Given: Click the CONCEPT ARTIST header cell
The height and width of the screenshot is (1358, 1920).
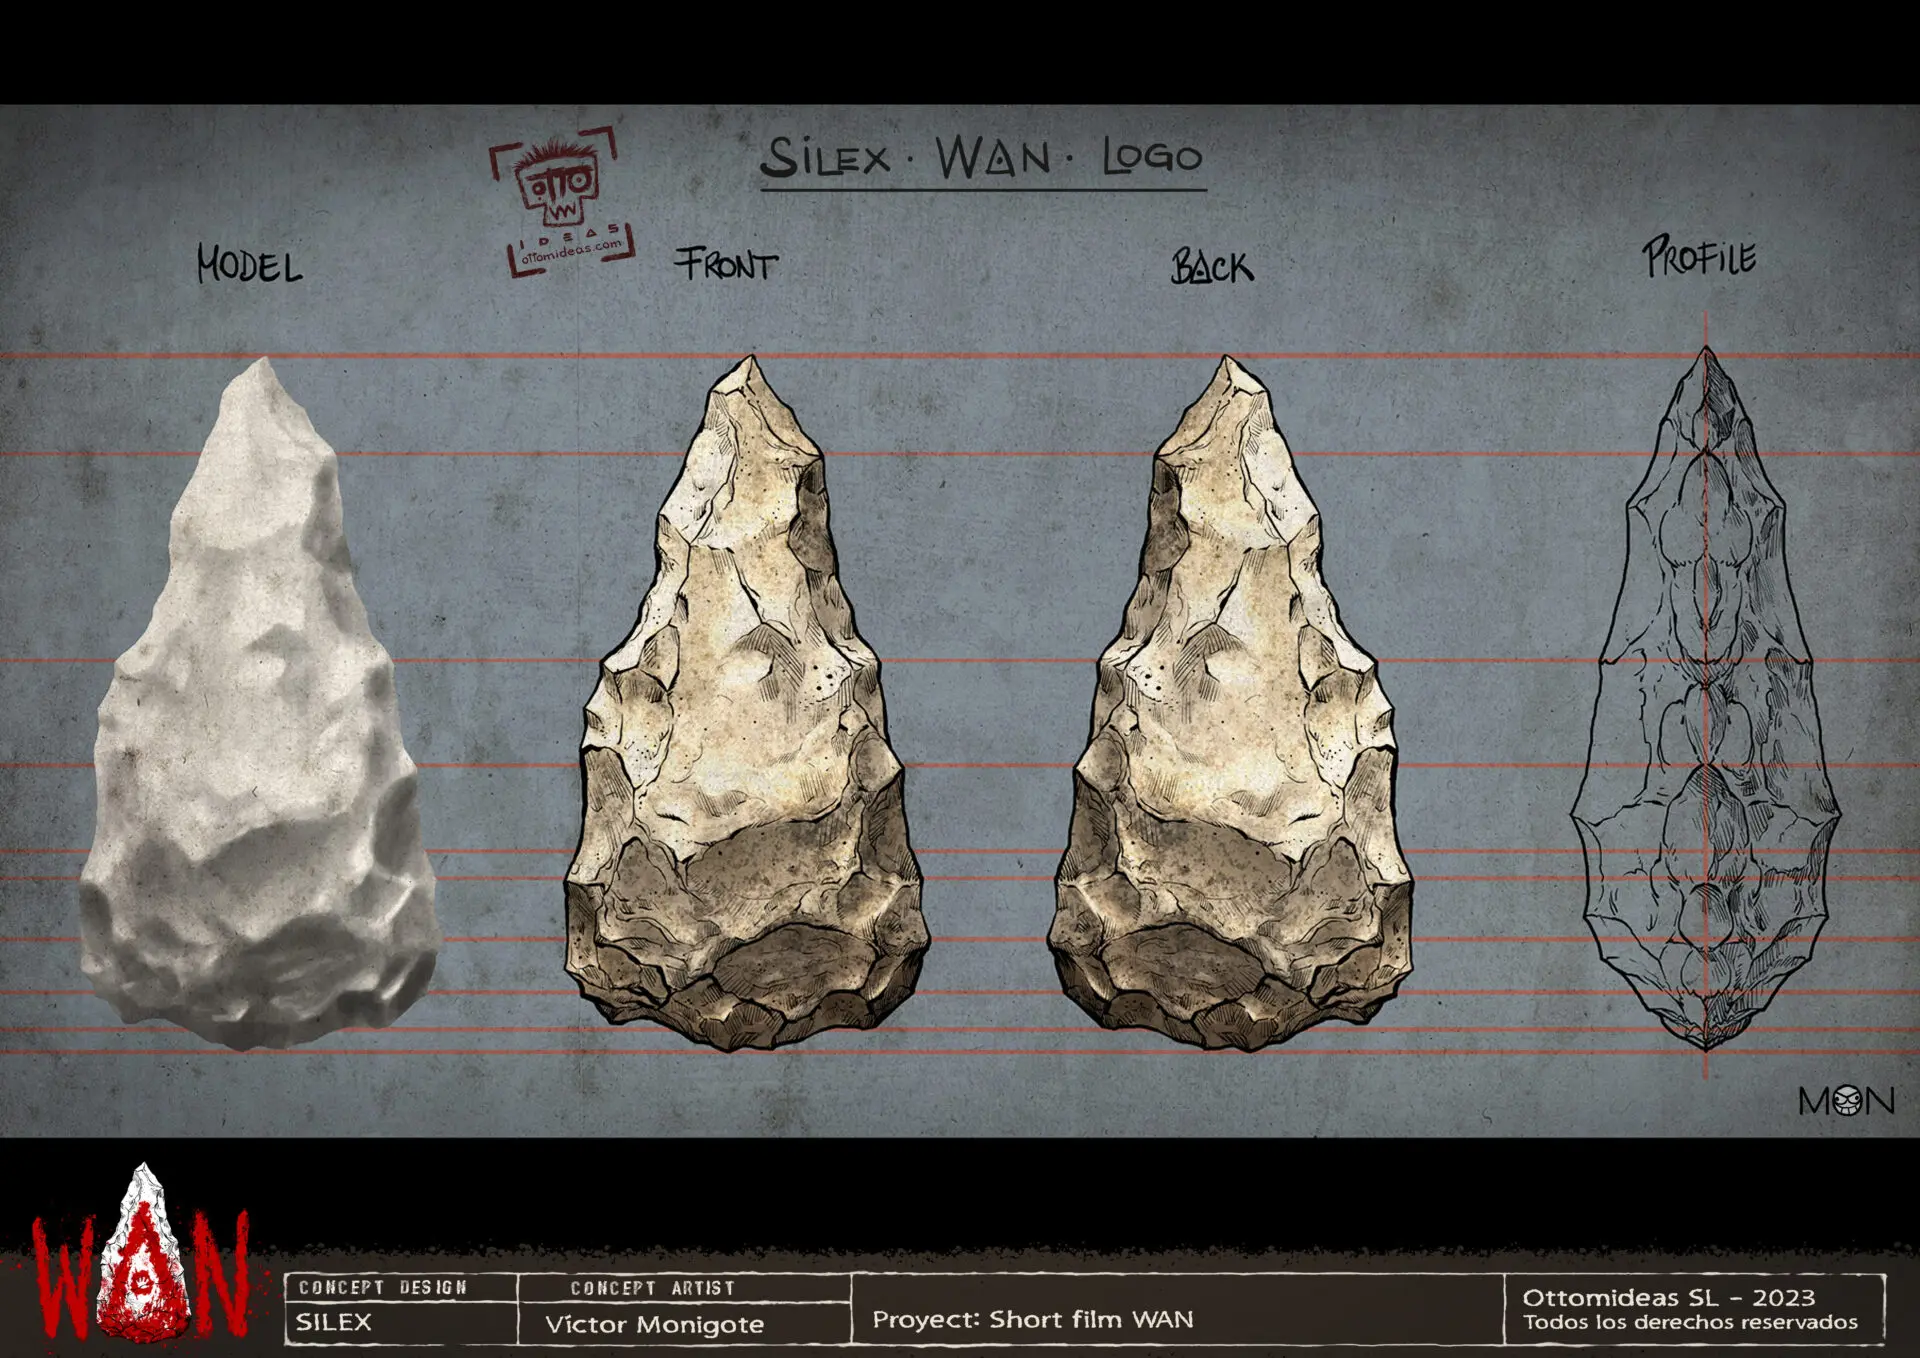Looking at the screenshot, I should pyautogui.click(x=653, y=1288).
